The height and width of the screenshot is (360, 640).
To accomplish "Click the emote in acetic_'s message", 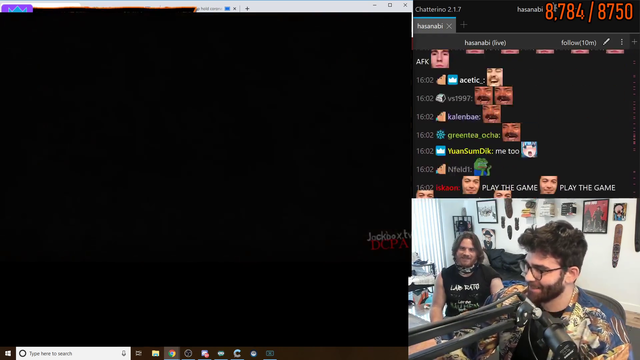I will coord(495,77).
